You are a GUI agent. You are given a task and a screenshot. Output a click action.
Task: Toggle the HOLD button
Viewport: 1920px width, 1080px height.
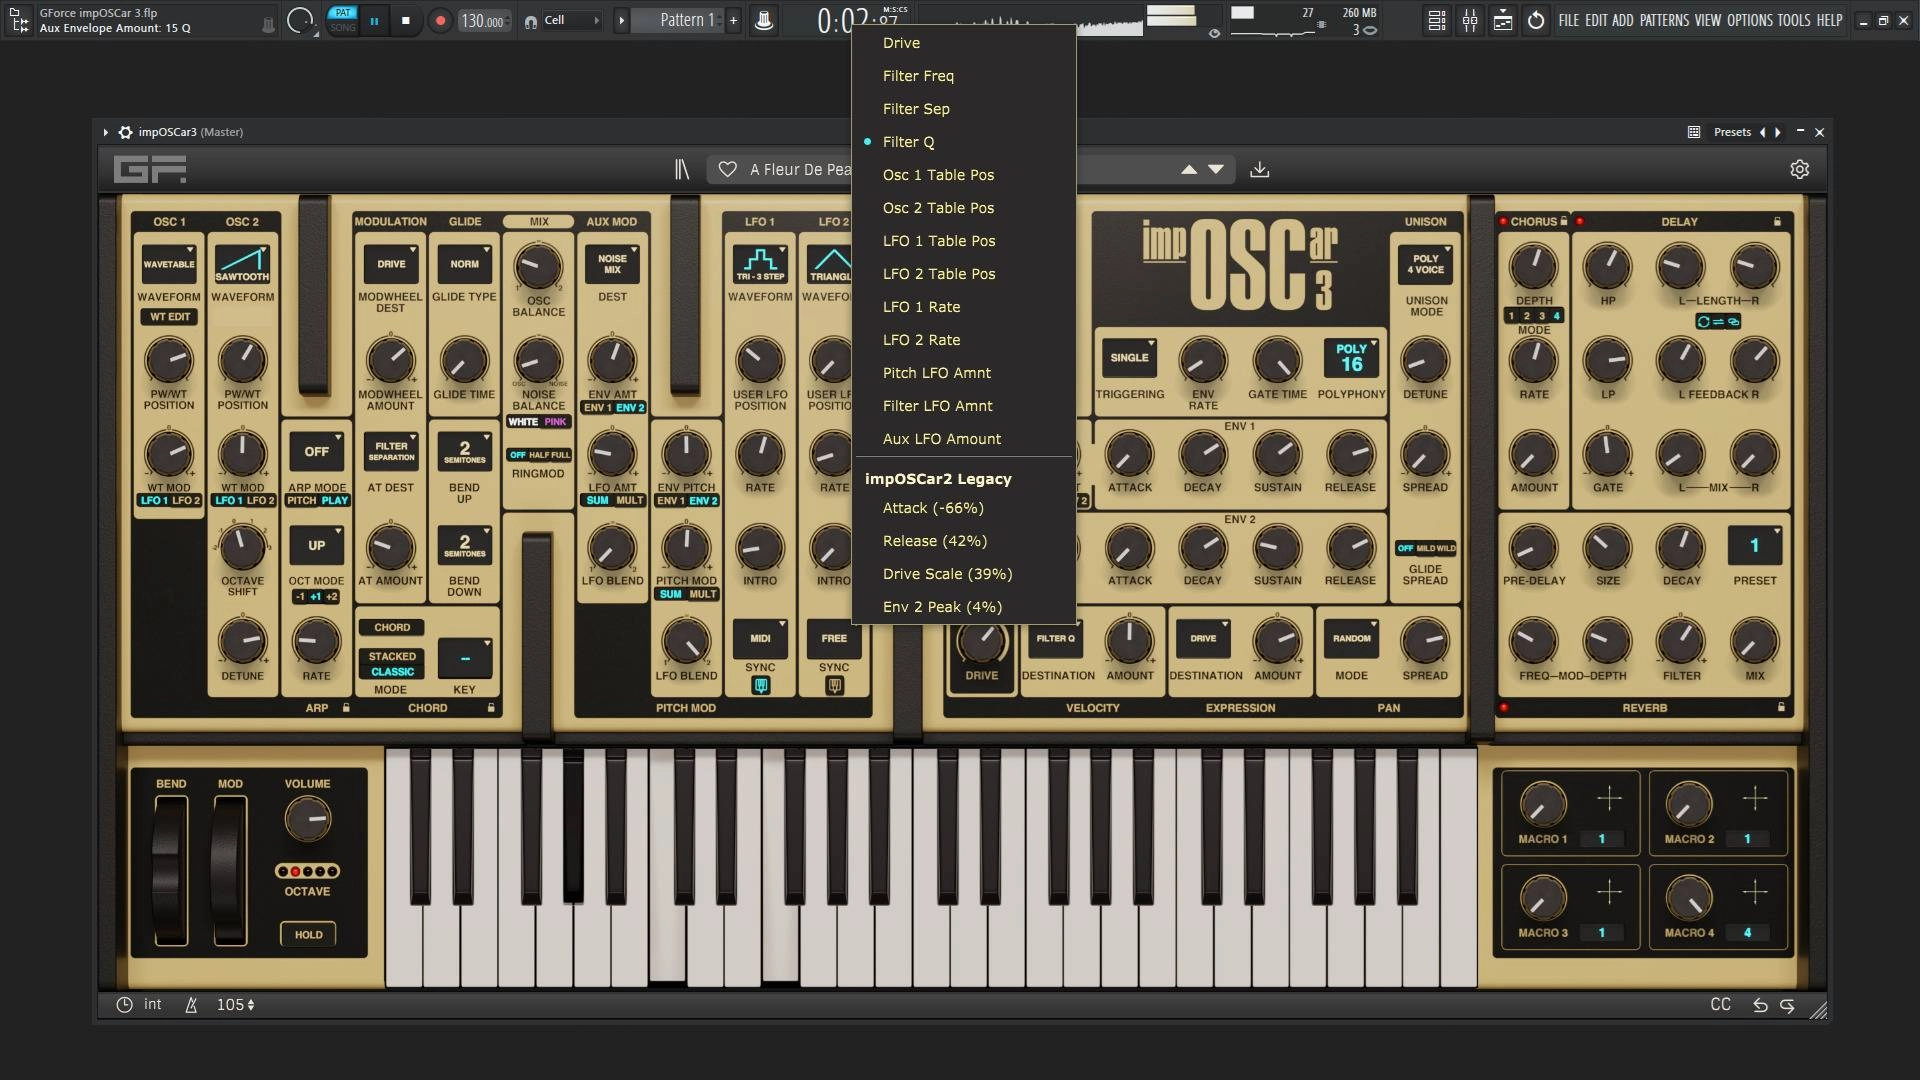click(x=308, y=935)
